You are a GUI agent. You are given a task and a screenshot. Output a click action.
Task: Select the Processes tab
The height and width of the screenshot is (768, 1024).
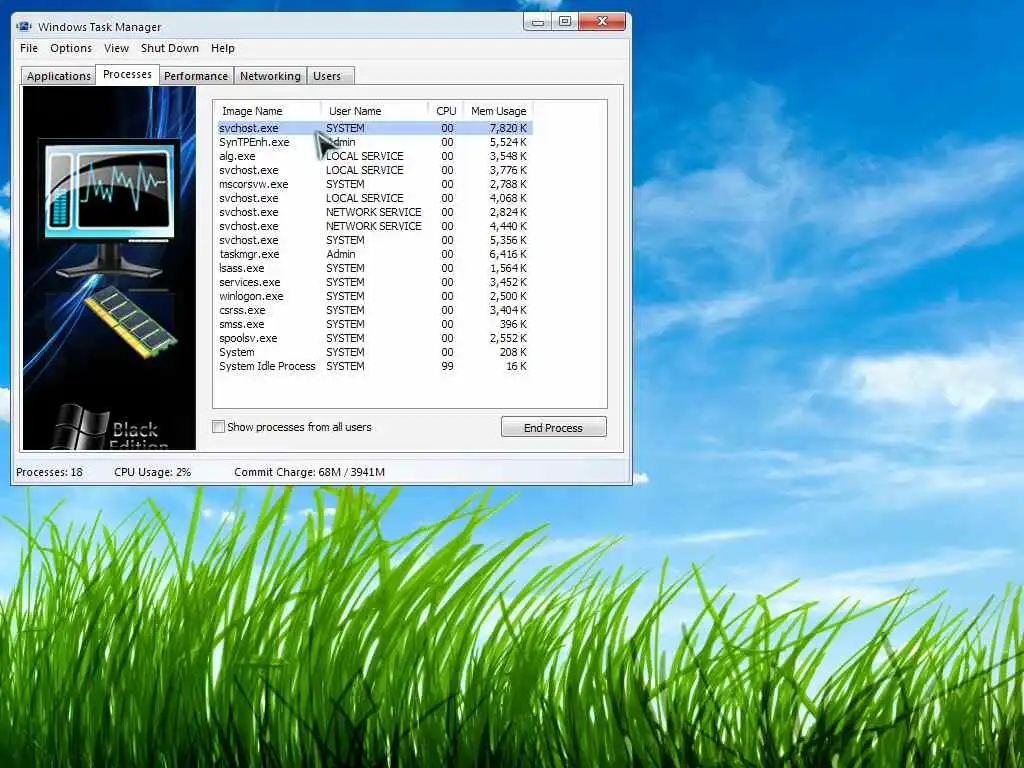coord(127,74)
